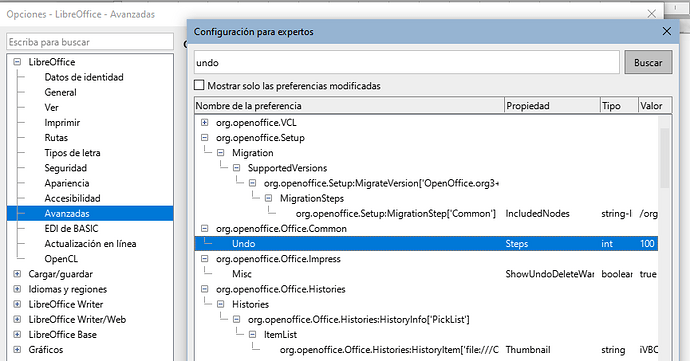The width and height of the screenshot is (690, 361).
Task: Click the Gráficos tree label
Action: coord(46,350)
